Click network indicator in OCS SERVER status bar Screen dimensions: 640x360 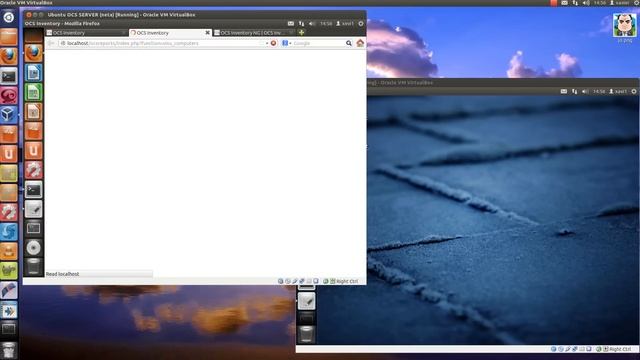302,281
